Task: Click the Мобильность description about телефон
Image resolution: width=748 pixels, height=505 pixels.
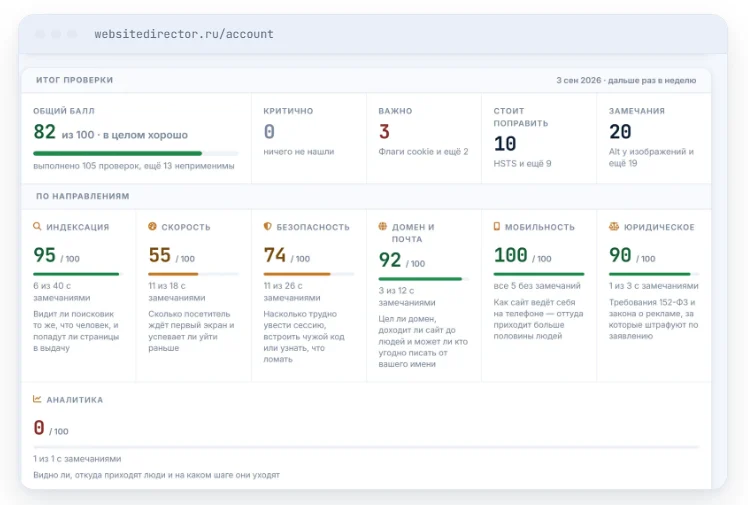Action: (538, 319)
